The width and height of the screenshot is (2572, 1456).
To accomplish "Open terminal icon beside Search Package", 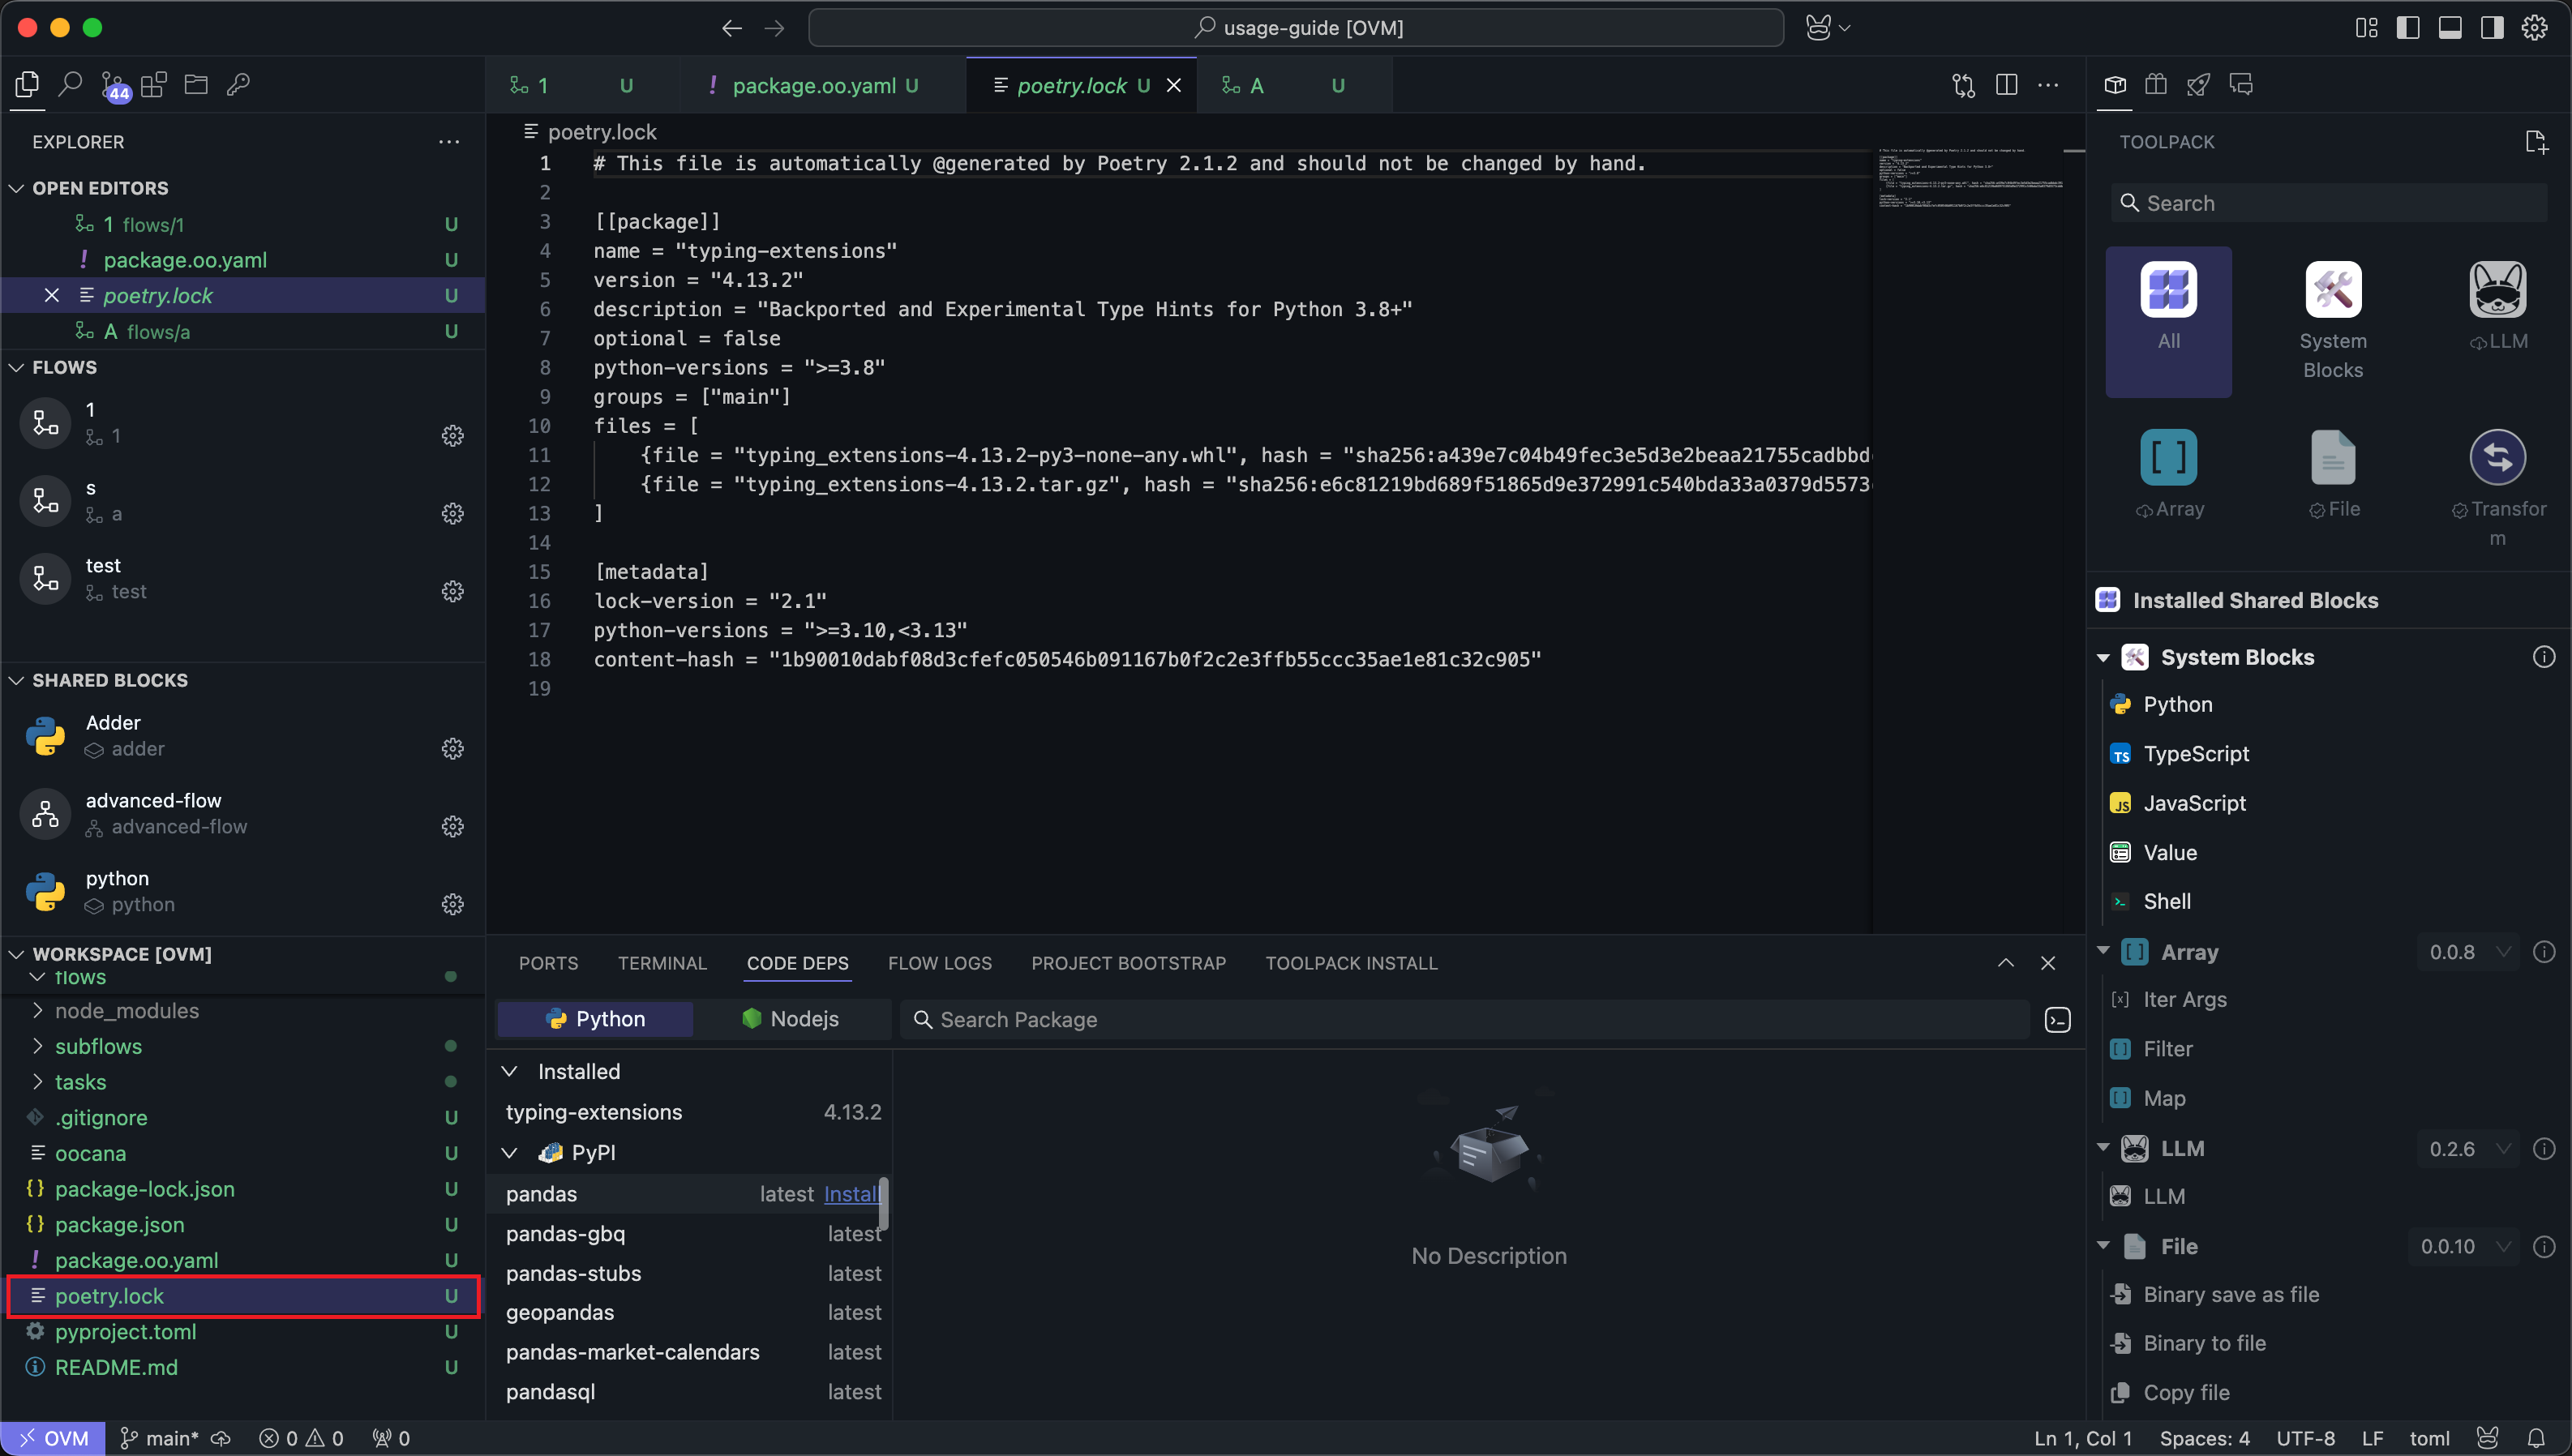I will point(2057,1019).
